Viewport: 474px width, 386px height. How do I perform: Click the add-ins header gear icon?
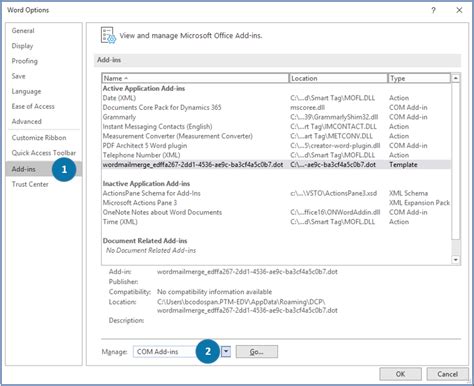click(108, 35)
